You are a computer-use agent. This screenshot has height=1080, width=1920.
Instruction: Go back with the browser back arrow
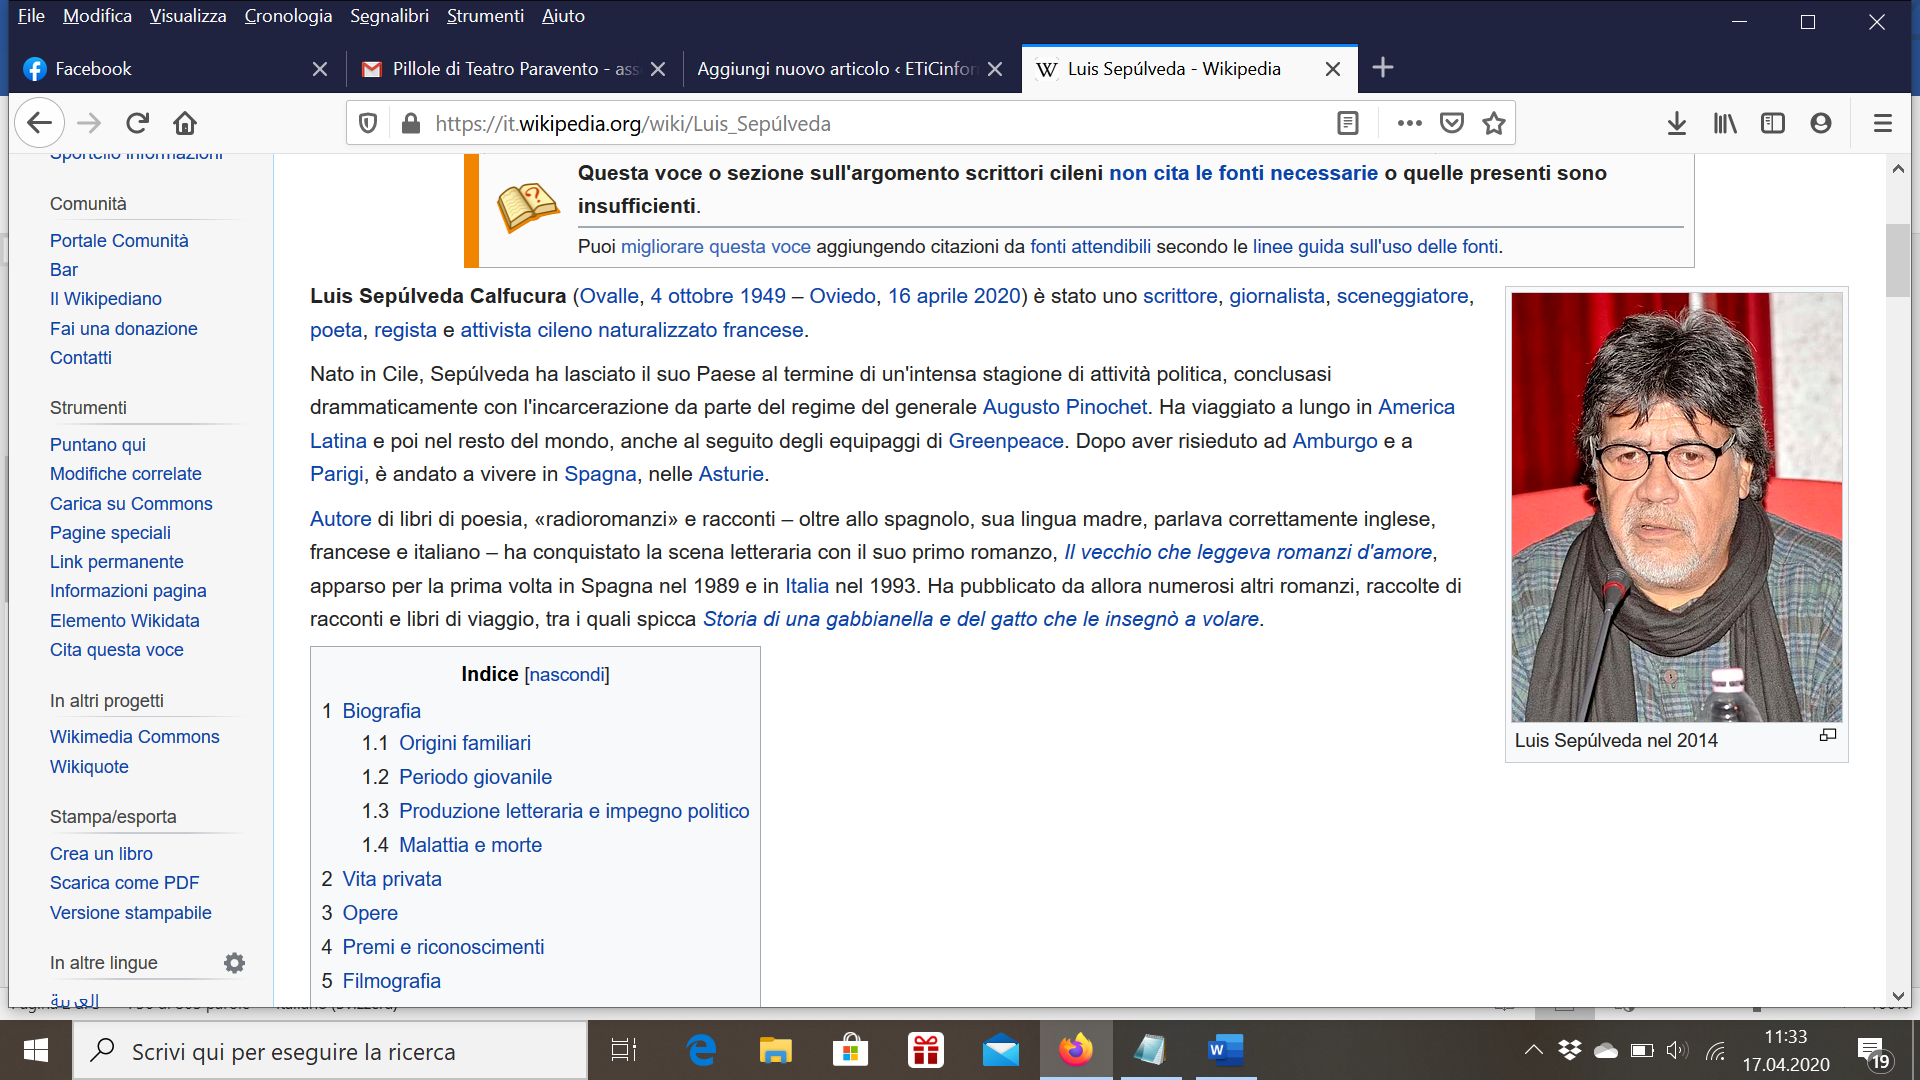pyautogui.click(x=39, y=123)
